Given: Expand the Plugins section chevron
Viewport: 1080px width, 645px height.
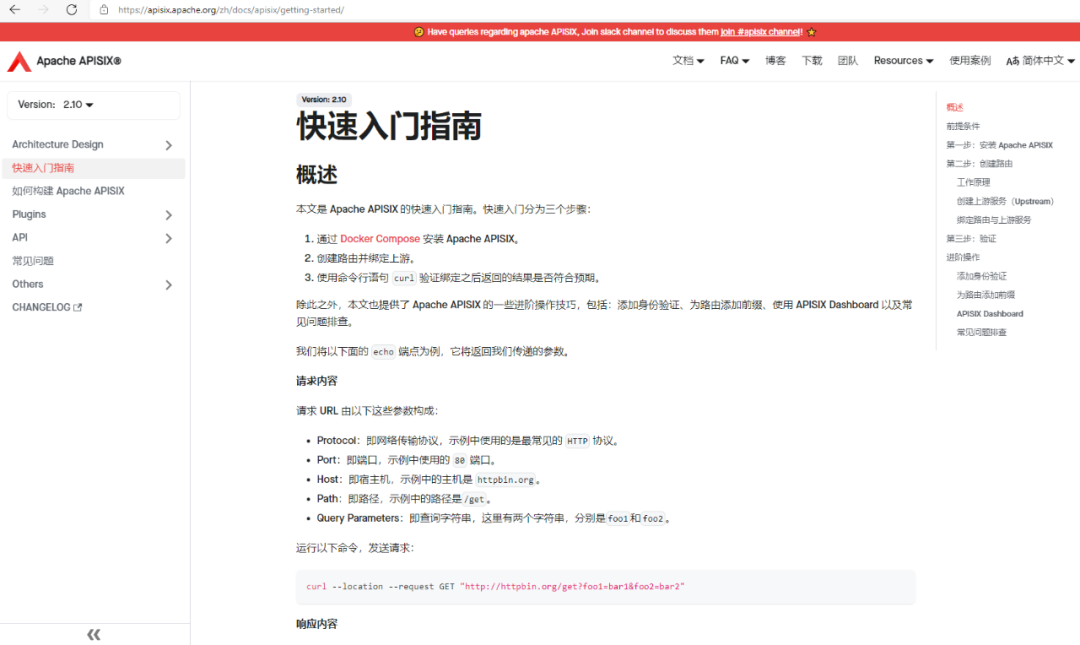Looking at the screenshot, I should 169,215.
